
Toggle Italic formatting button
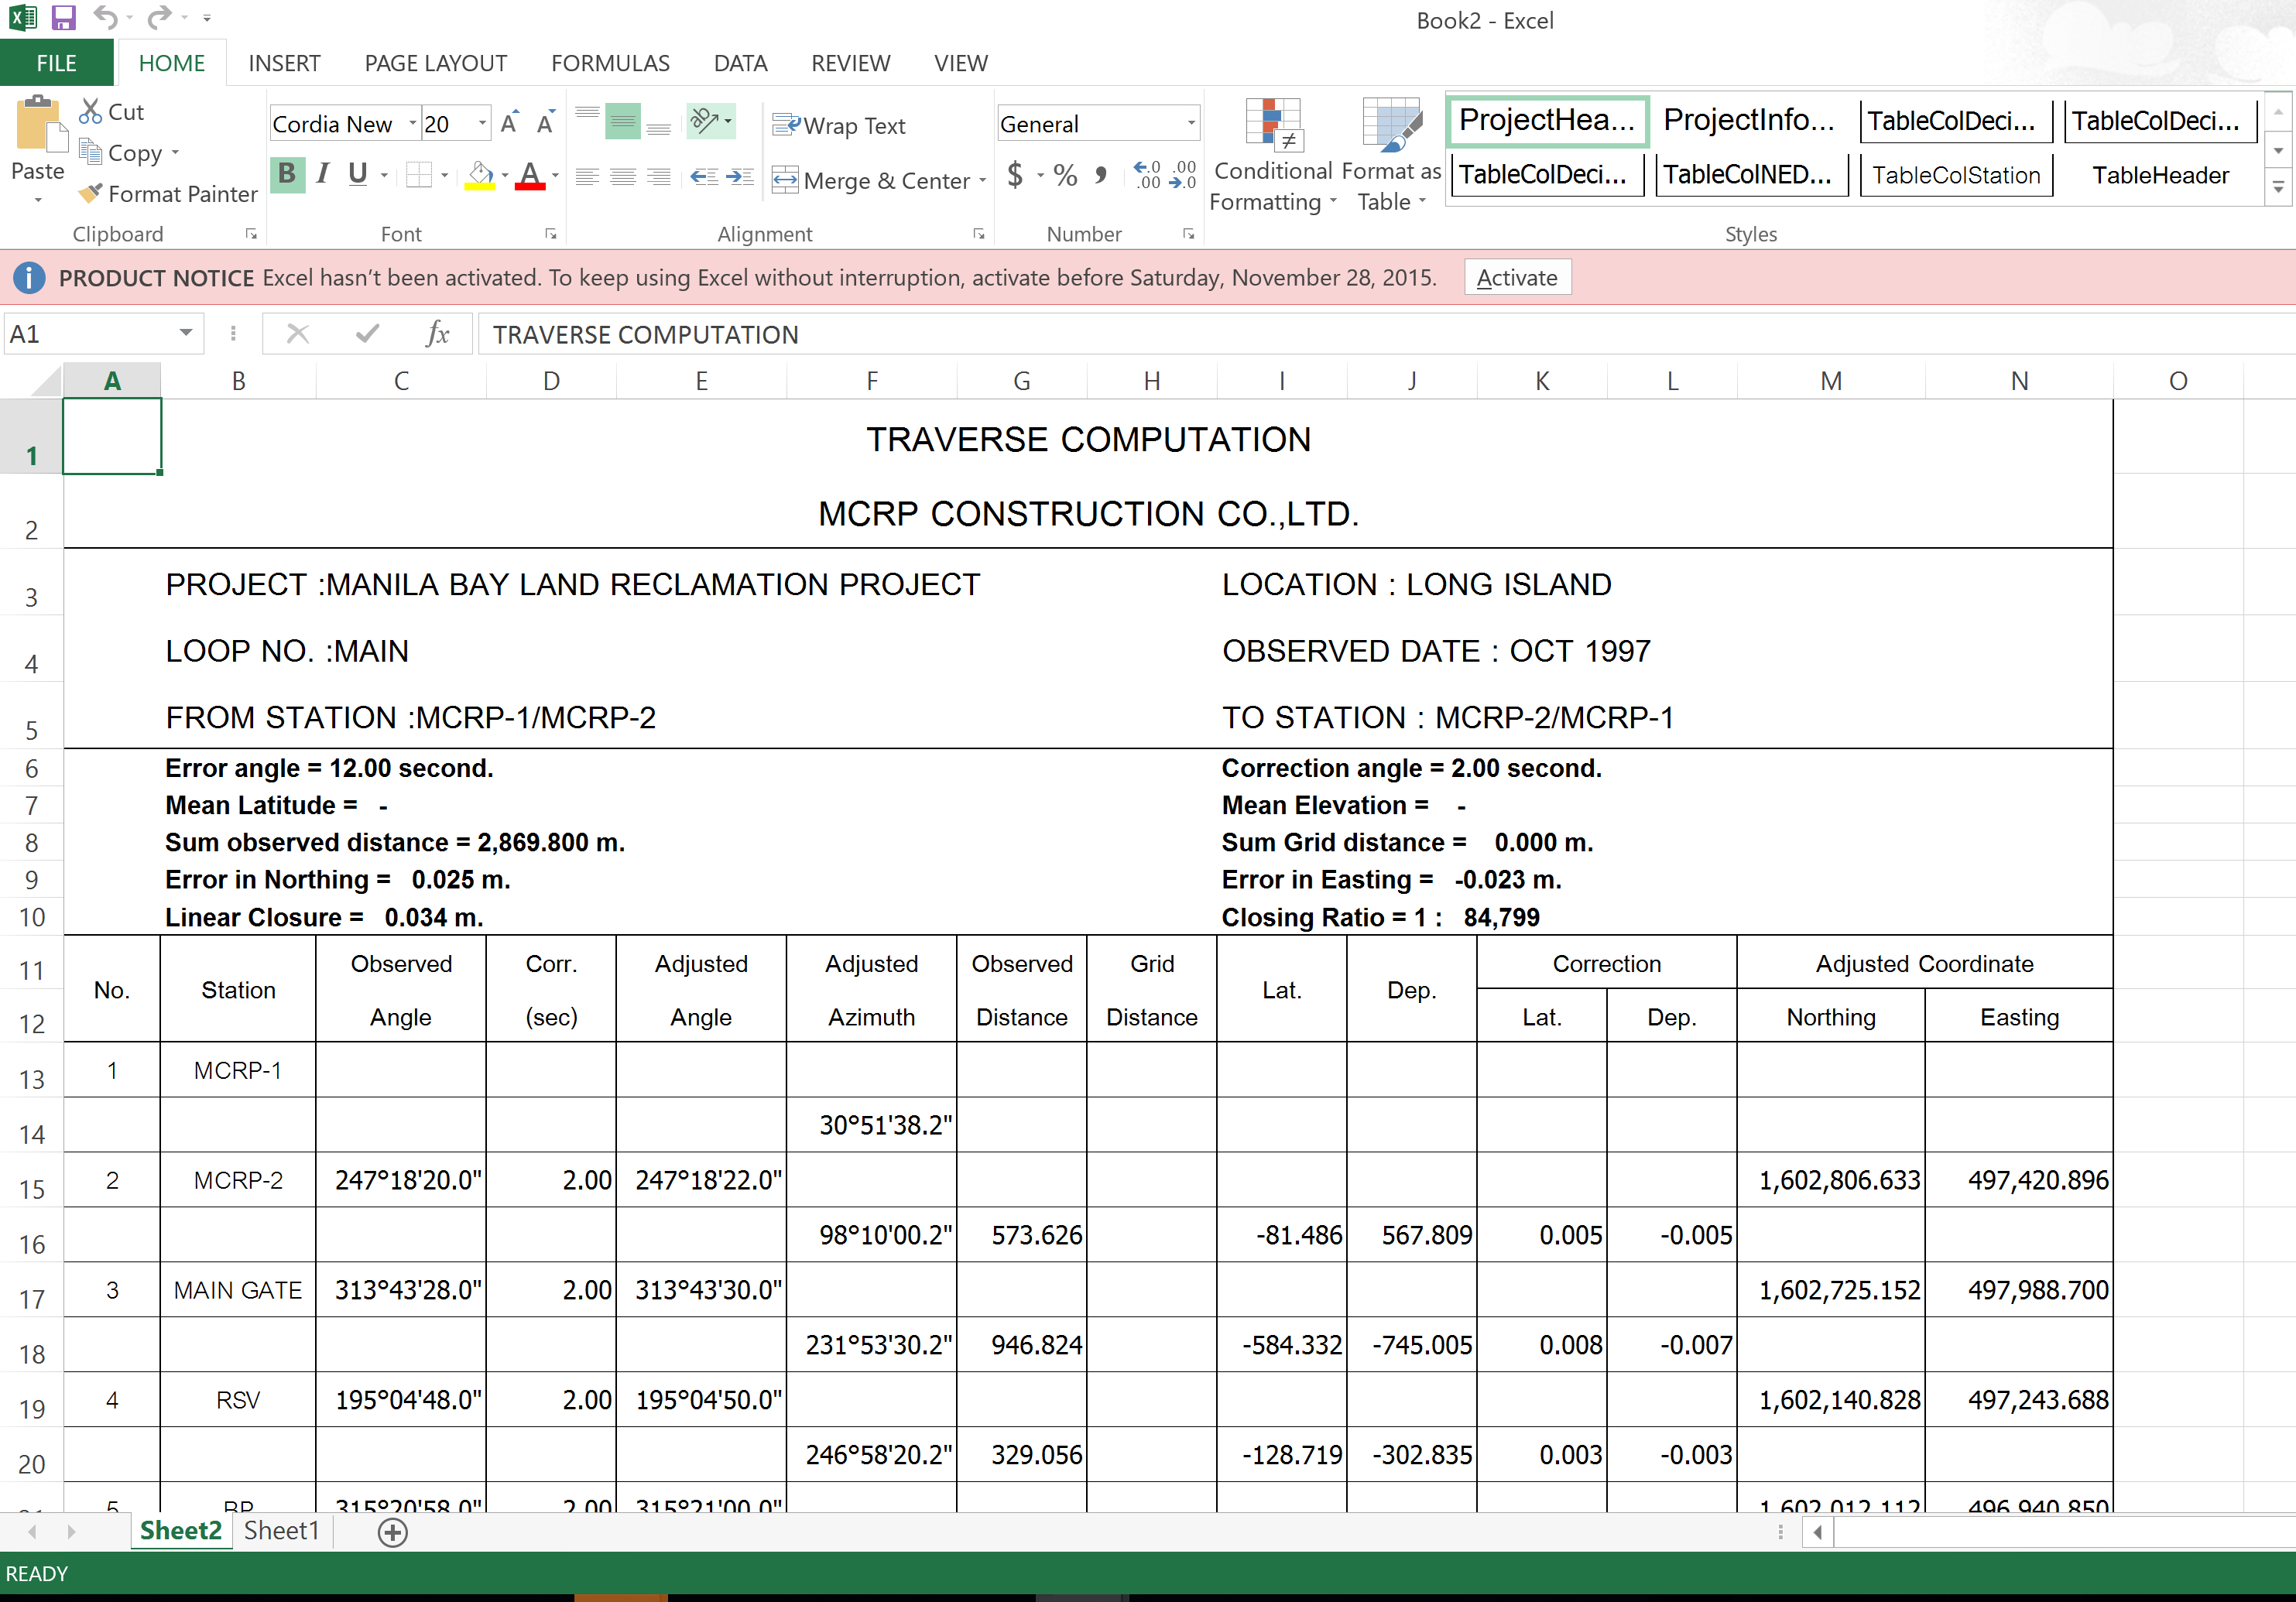click(x=322, y=175)
